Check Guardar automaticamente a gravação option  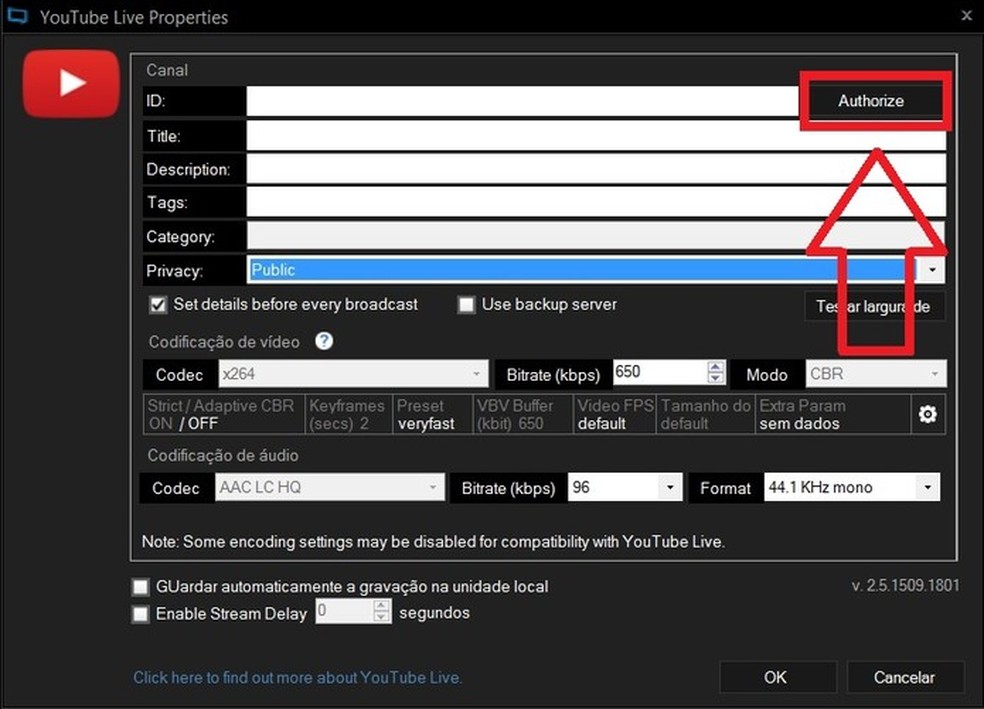pyautogui.click(x=141, y=587)
